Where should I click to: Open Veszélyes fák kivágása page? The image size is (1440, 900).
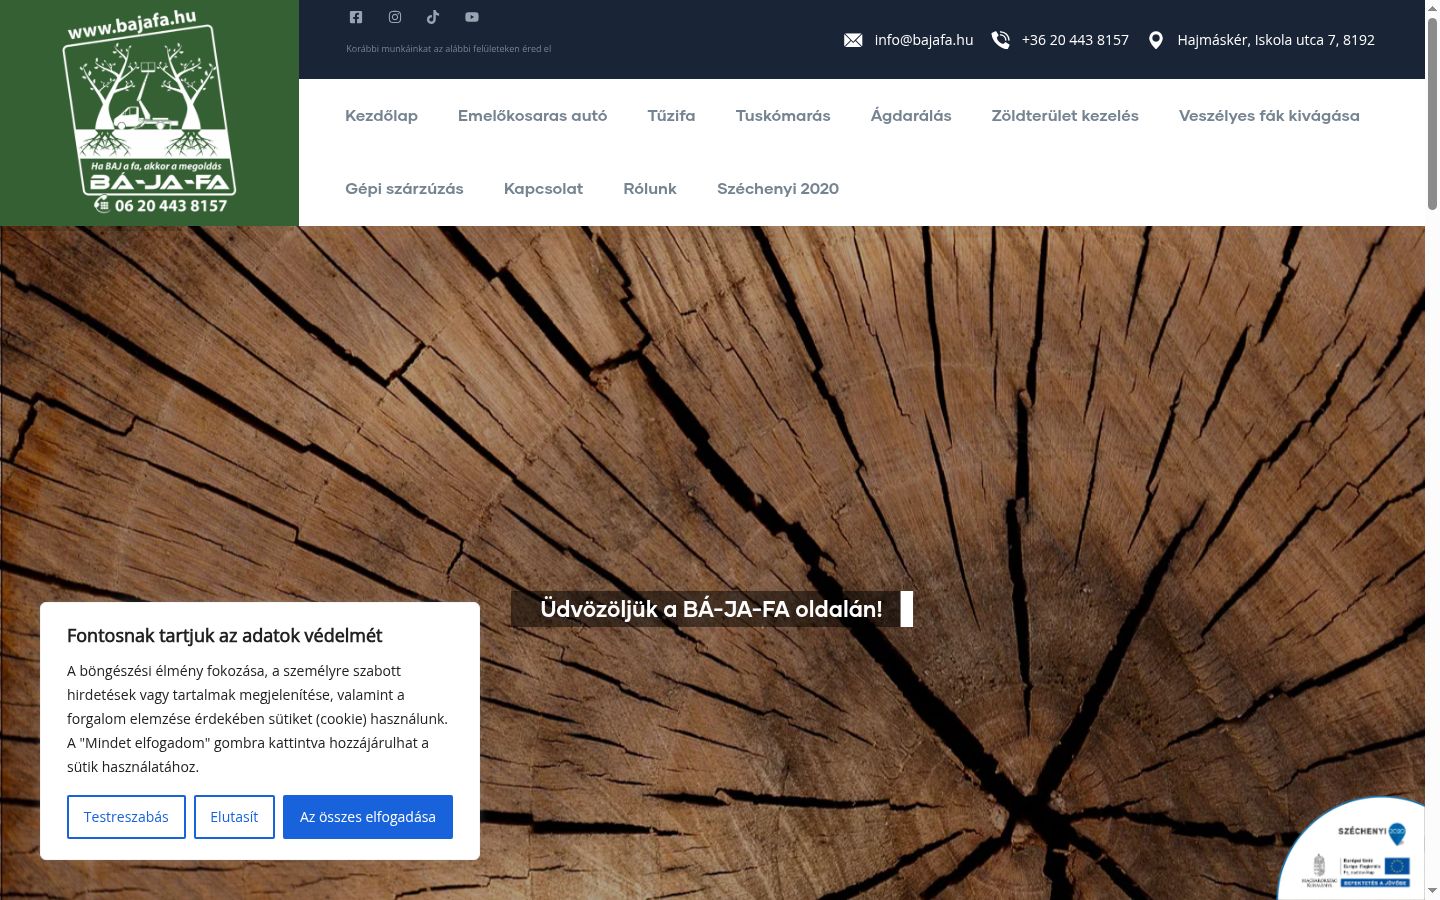[x=1269, y=116]
